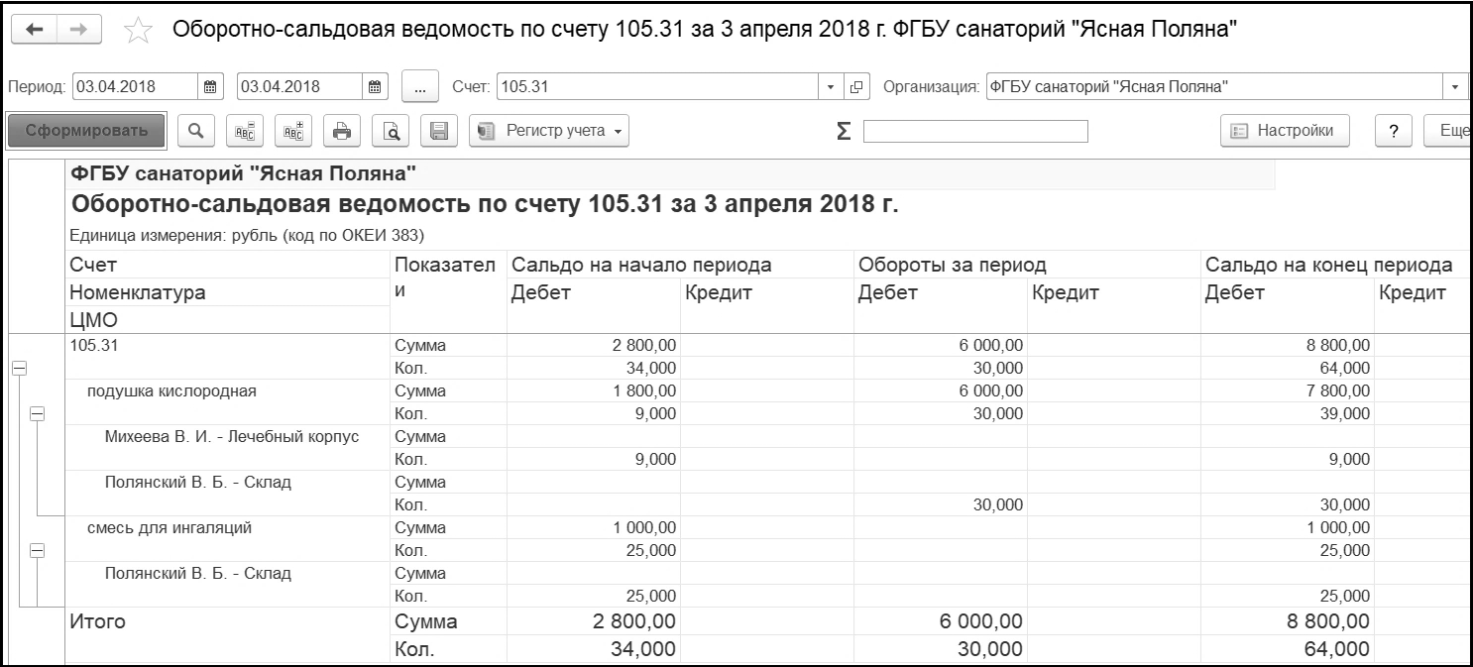Viewport: 1473px width, 667px height.
Task: Open help with the question mark button
Action: (1395, 131)
